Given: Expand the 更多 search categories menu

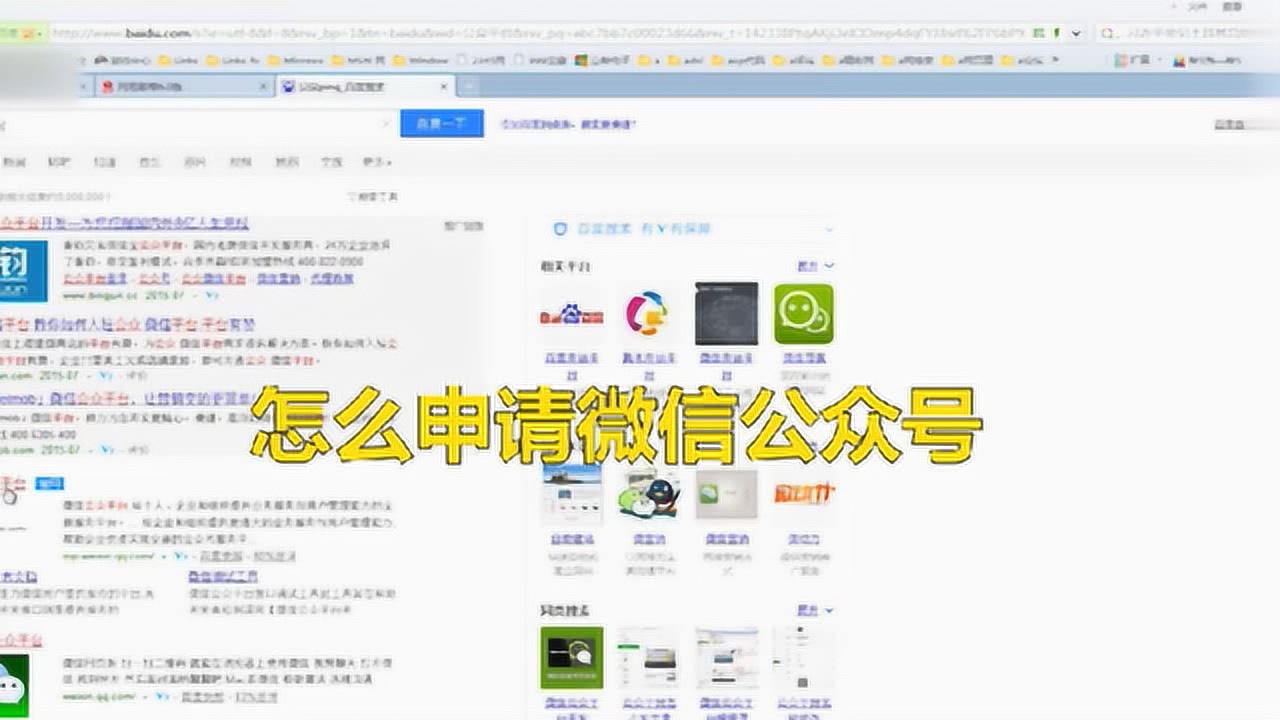Looking at the screenshot, I should click(x=377, y=162).
